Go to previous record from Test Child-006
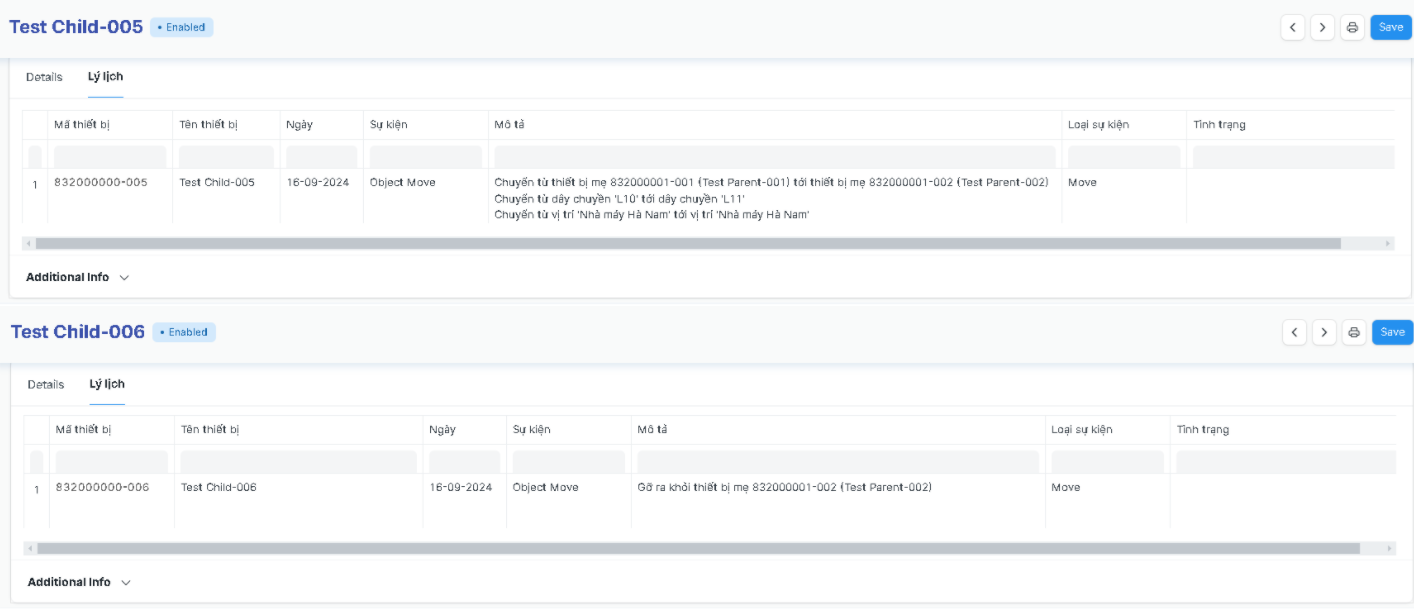 (x=1295, y=333)
